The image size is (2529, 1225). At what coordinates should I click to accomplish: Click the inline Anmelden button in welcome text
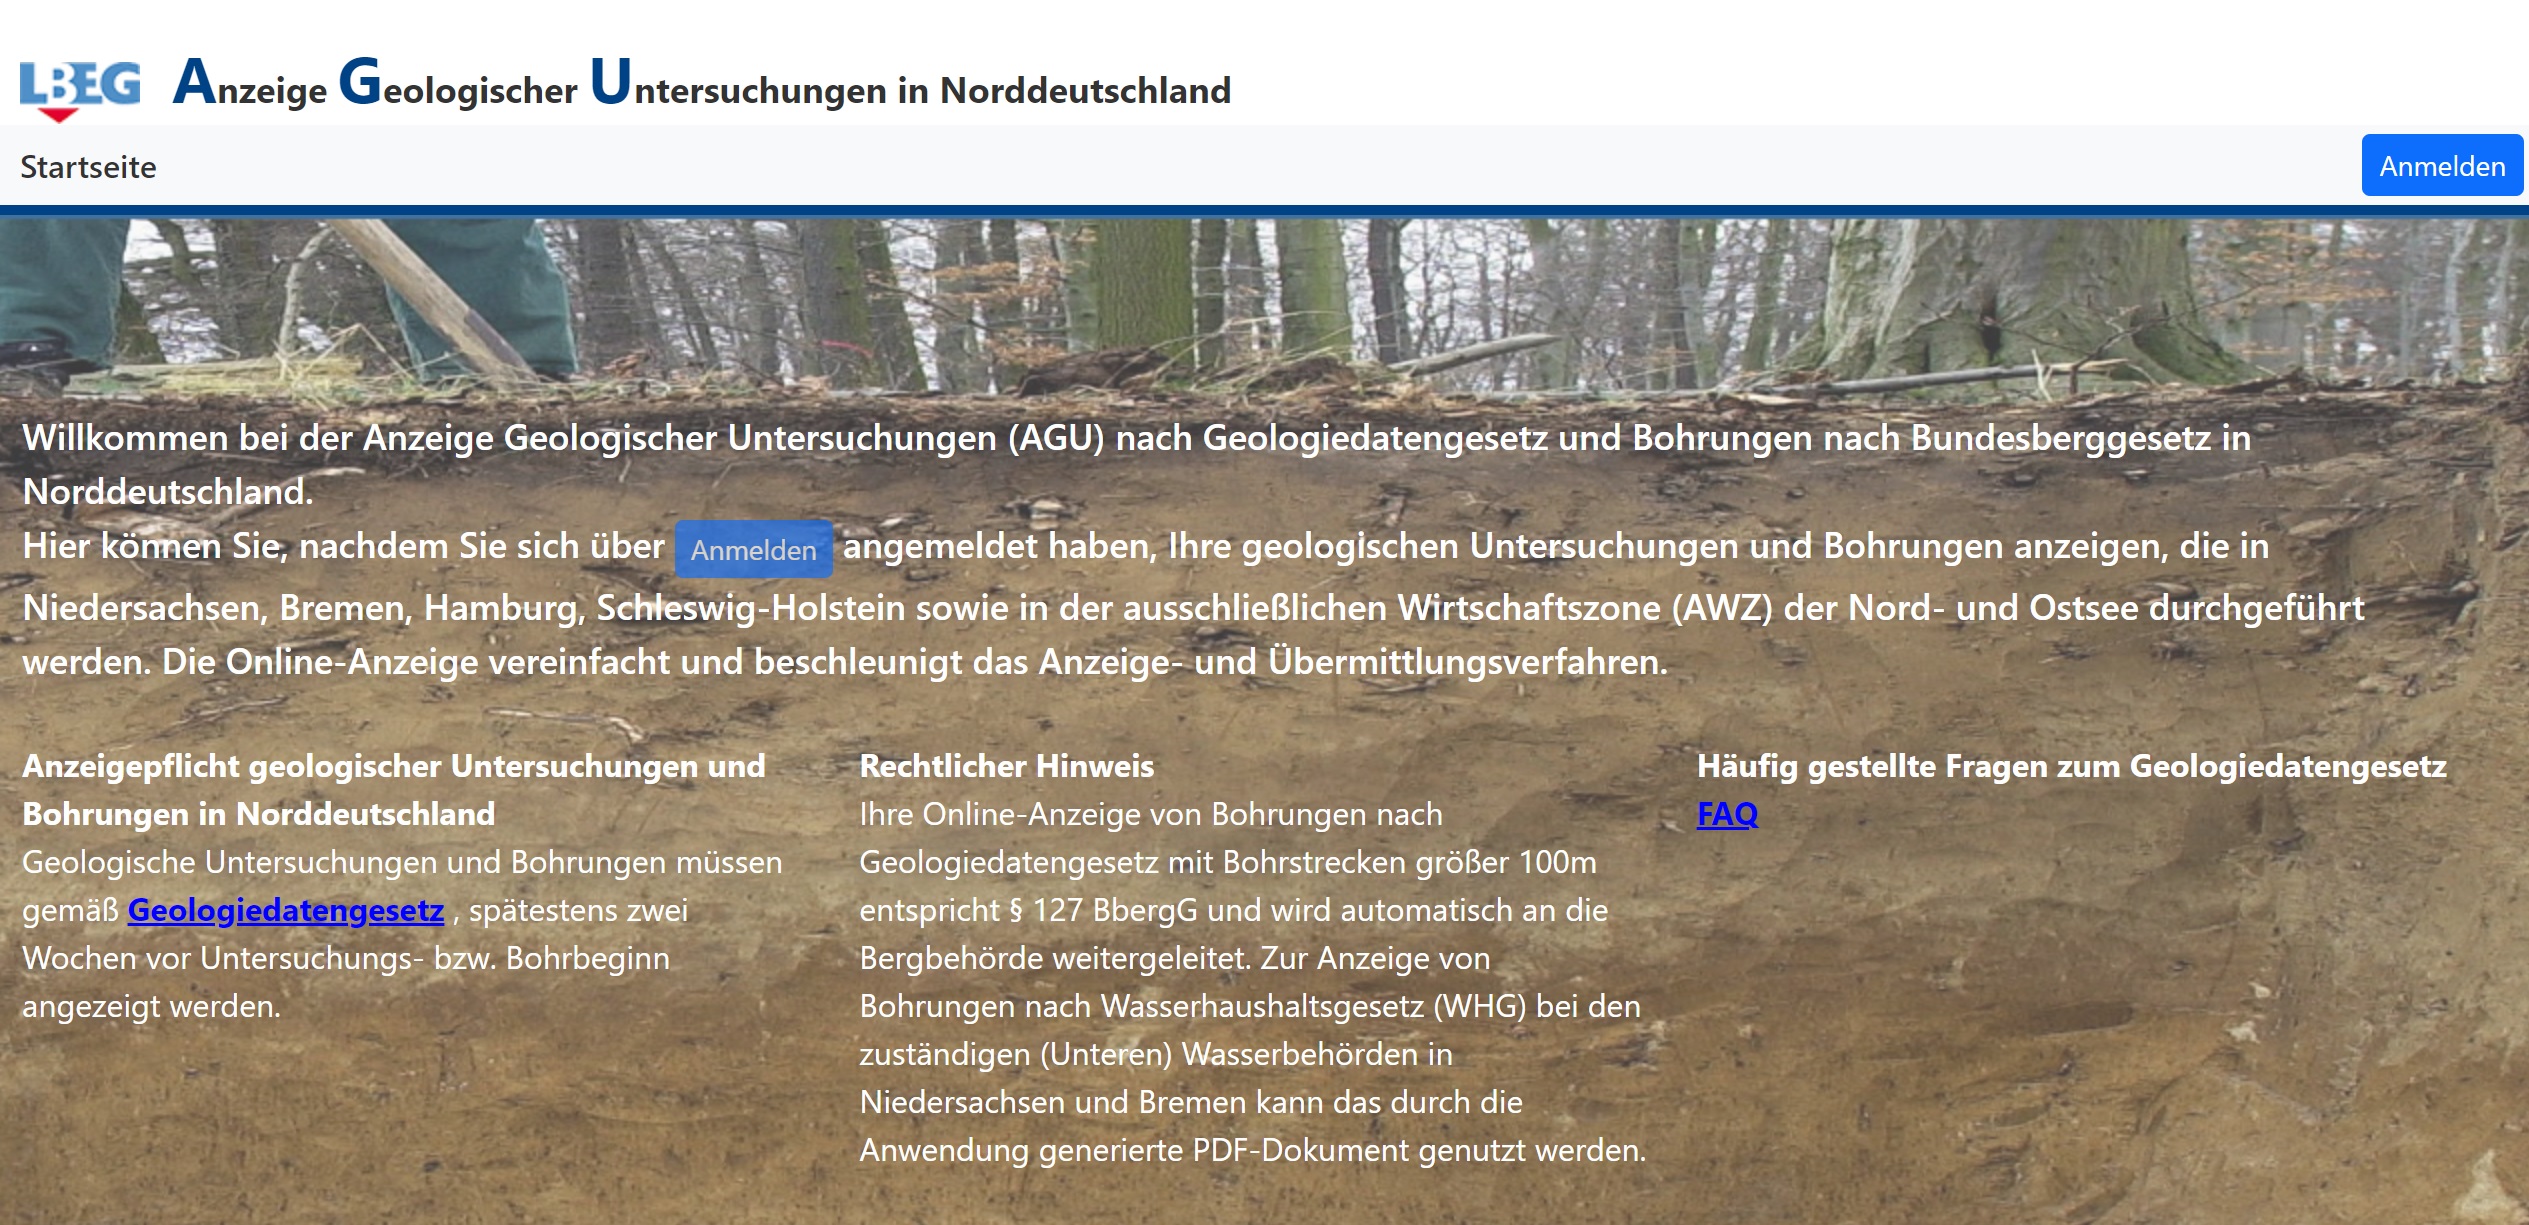753,549
